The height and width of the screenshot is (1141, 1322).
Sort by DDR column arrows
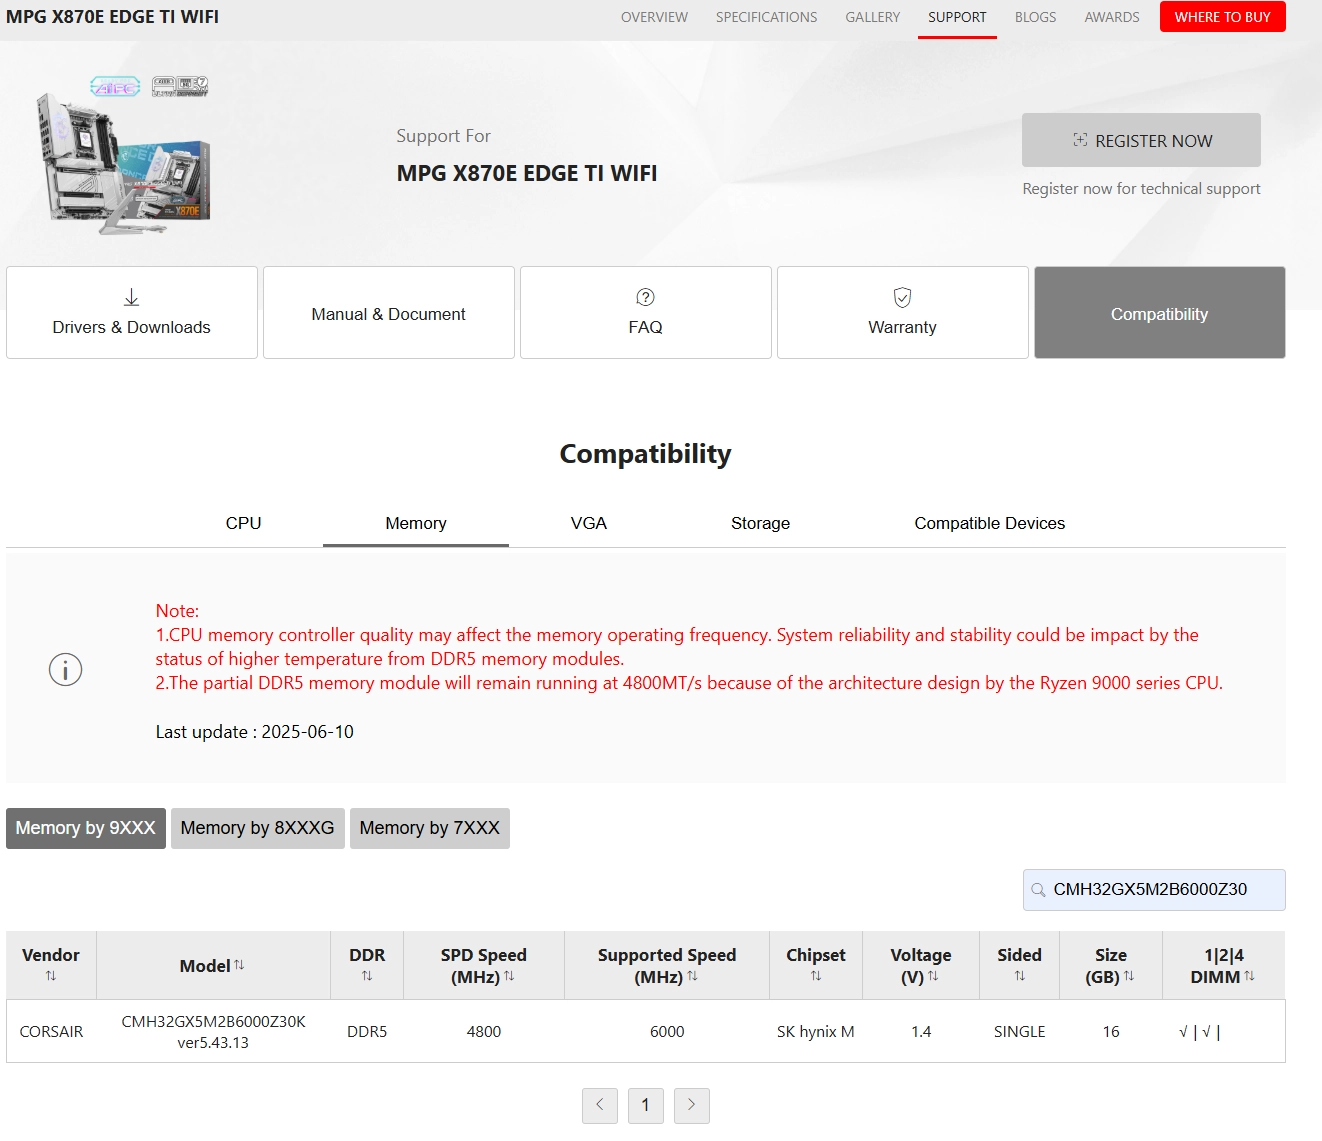[x=367, y=976]
